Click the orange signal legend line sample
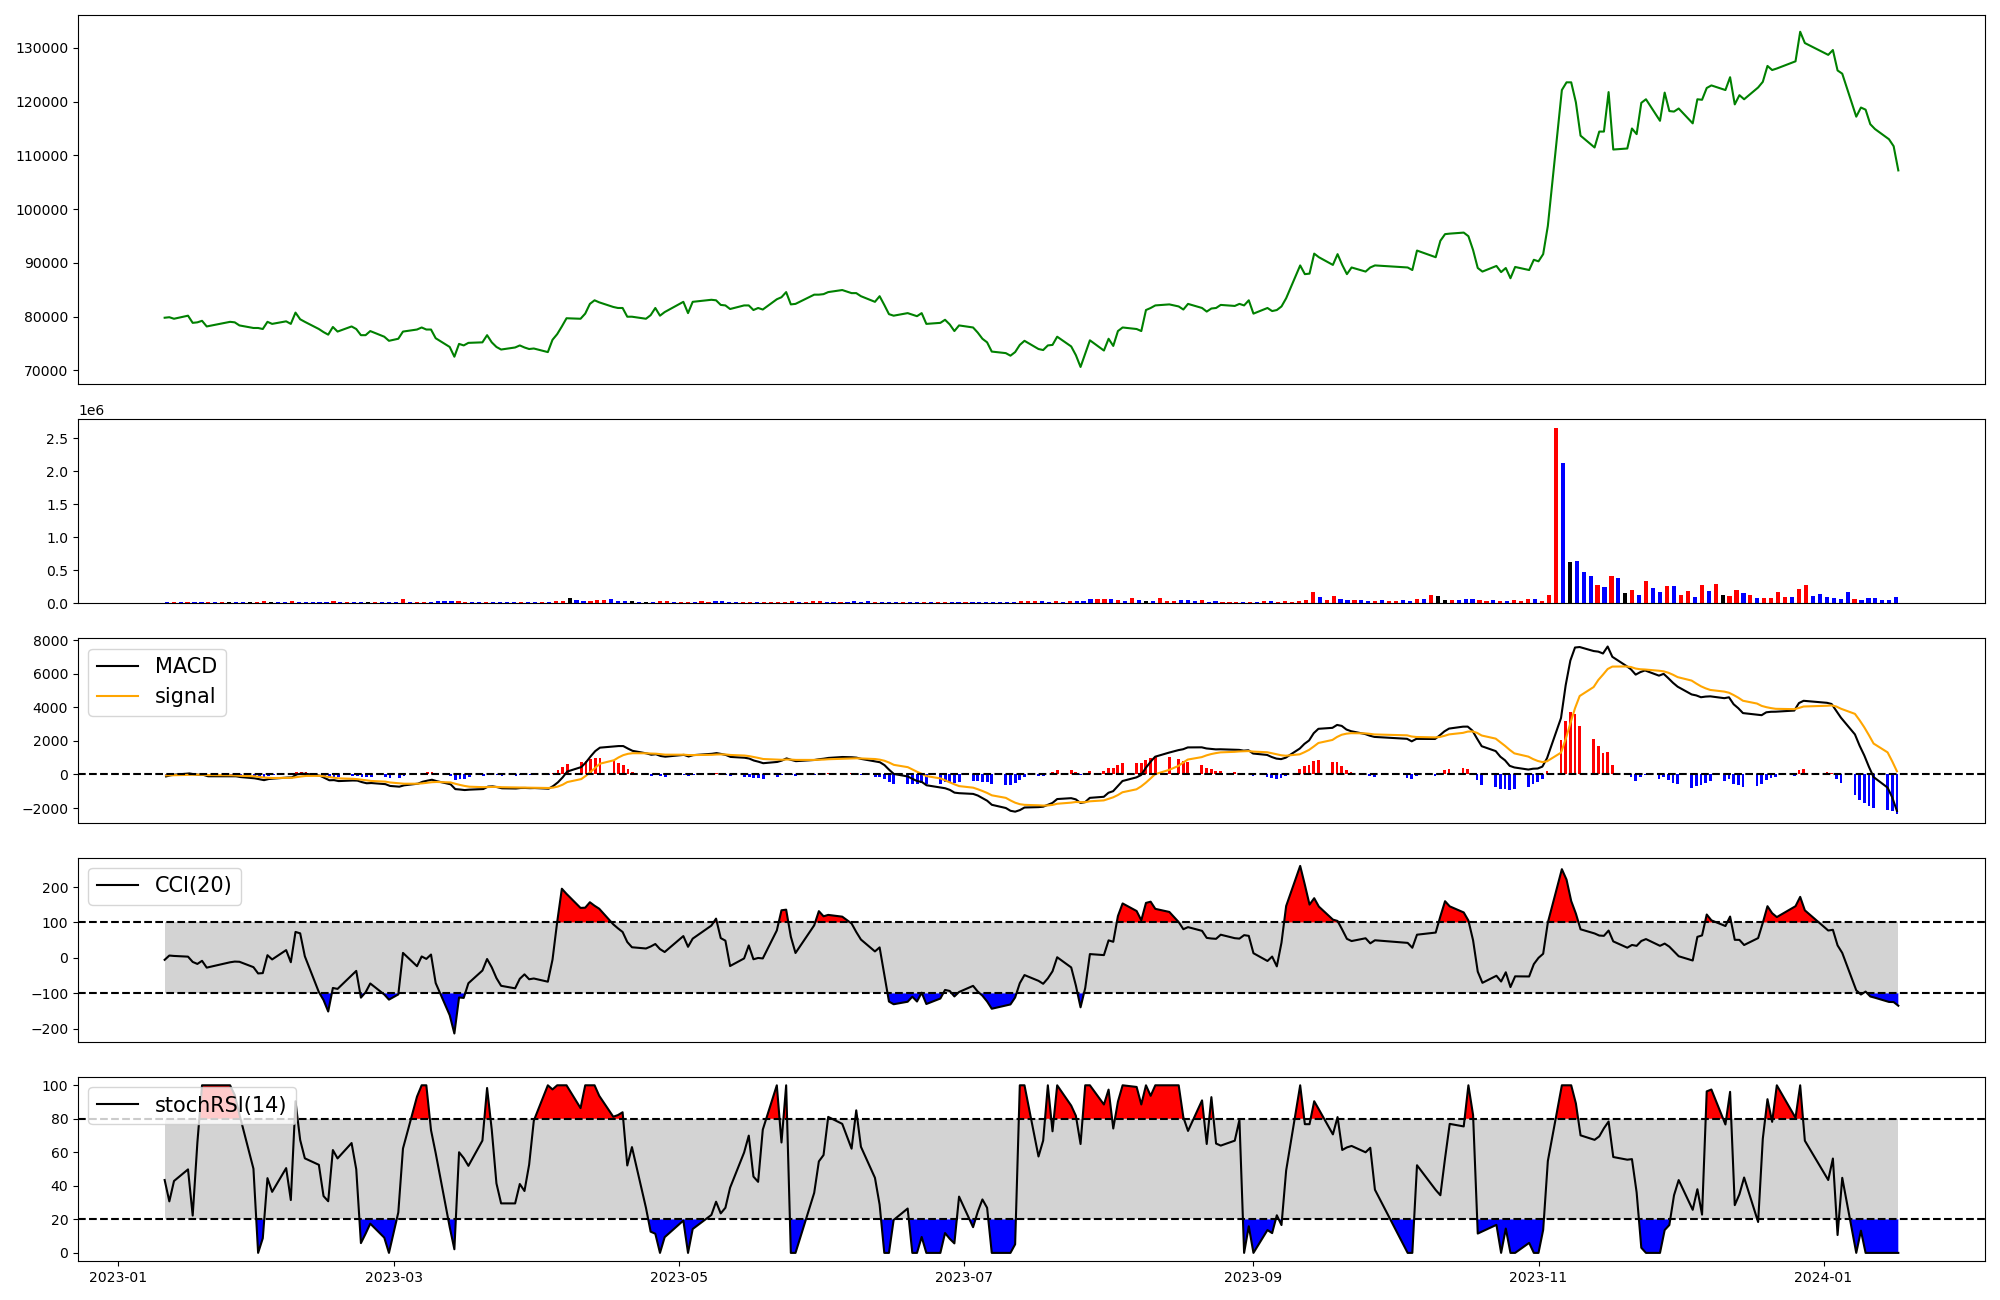This screenshot has width=2000, height=1300. click(x=118, y=697)
